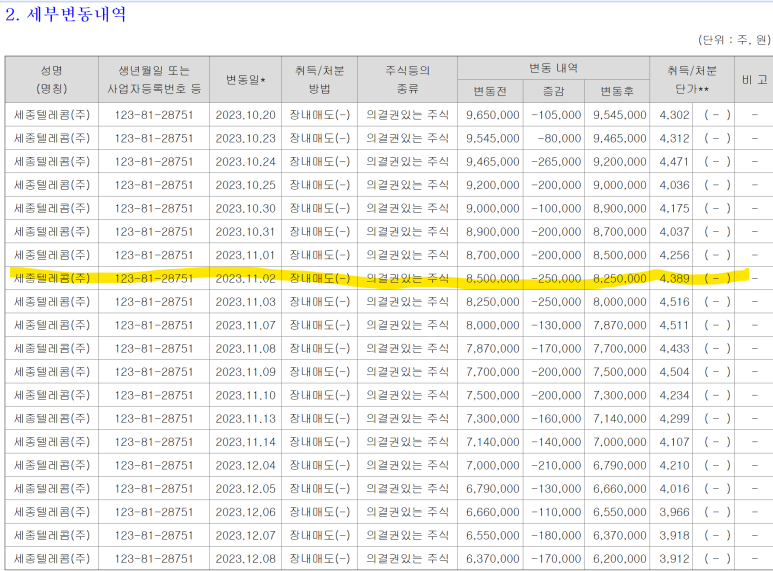773x571 pixels.
Task: Click the change amount -110,000
Action: [556, 512]
